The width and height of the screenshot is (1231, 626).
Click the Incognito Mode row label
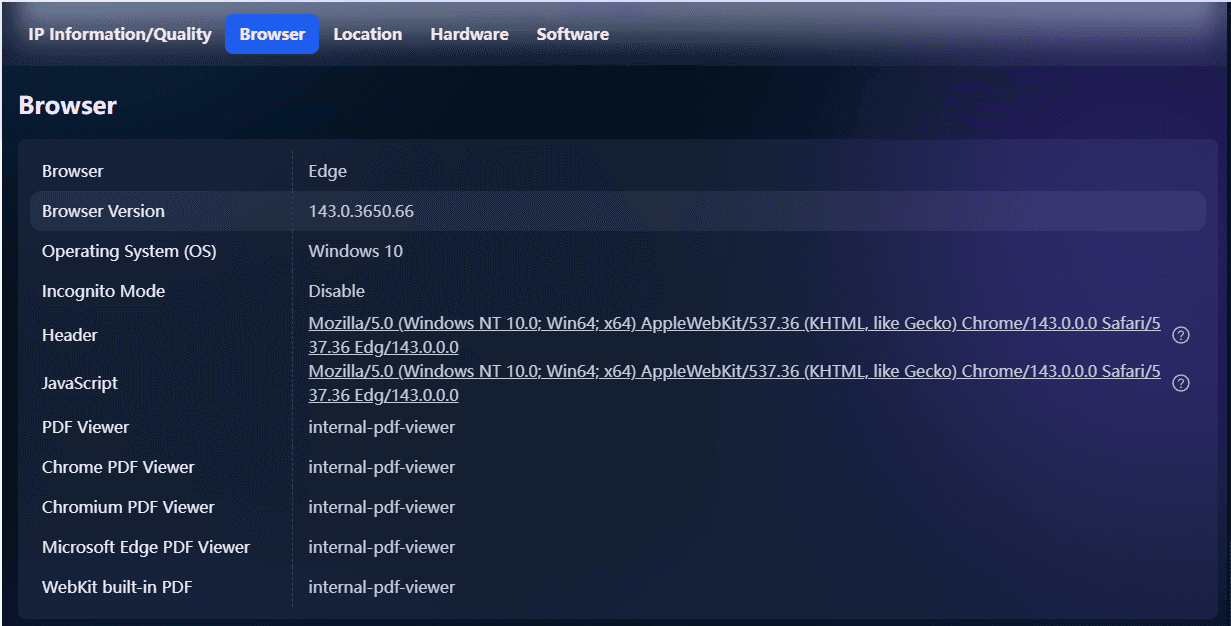pos(103,291)
